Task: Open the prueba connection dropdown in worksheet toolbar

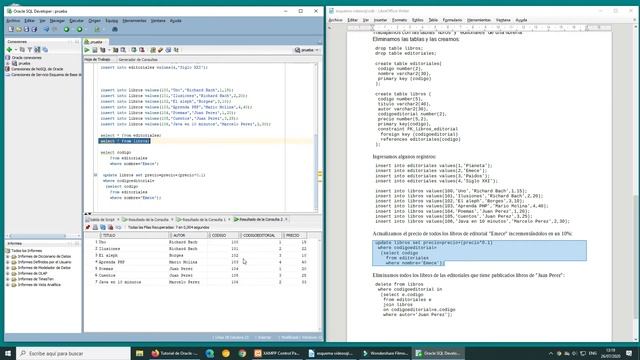Action: [x=307, y=50]
